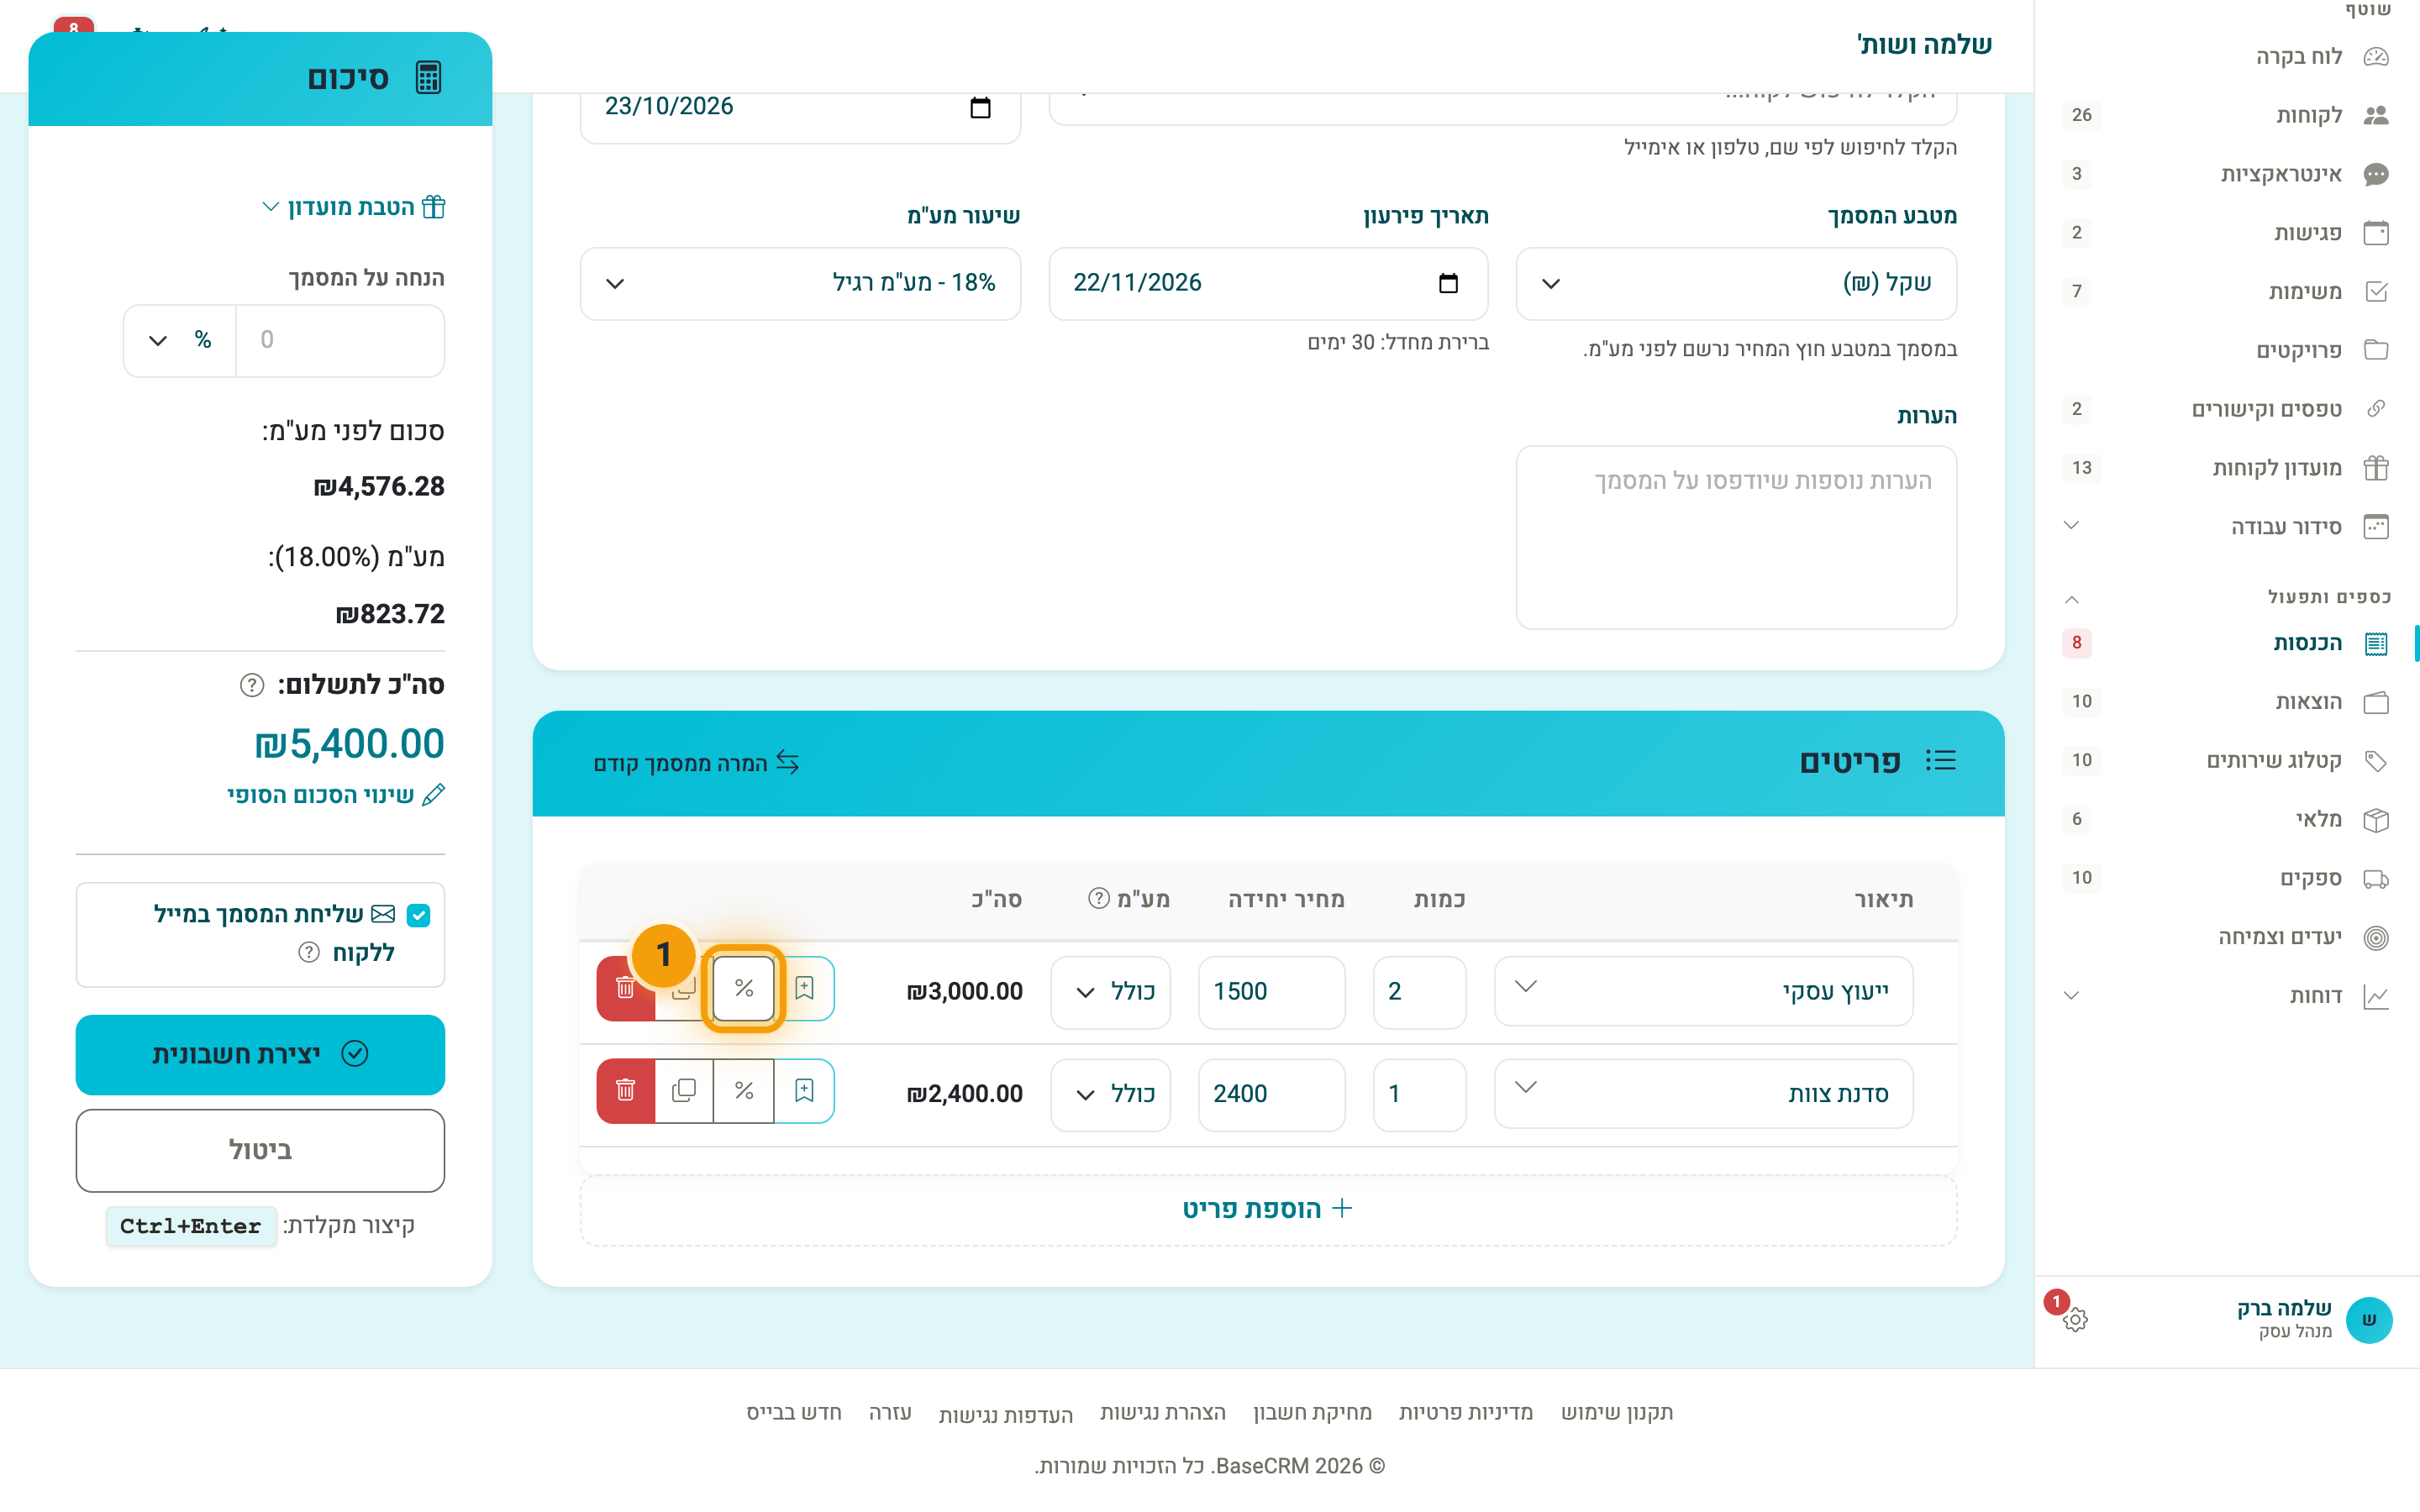Click help icon beside שליחת המסמך במייל

pos(309,952)
